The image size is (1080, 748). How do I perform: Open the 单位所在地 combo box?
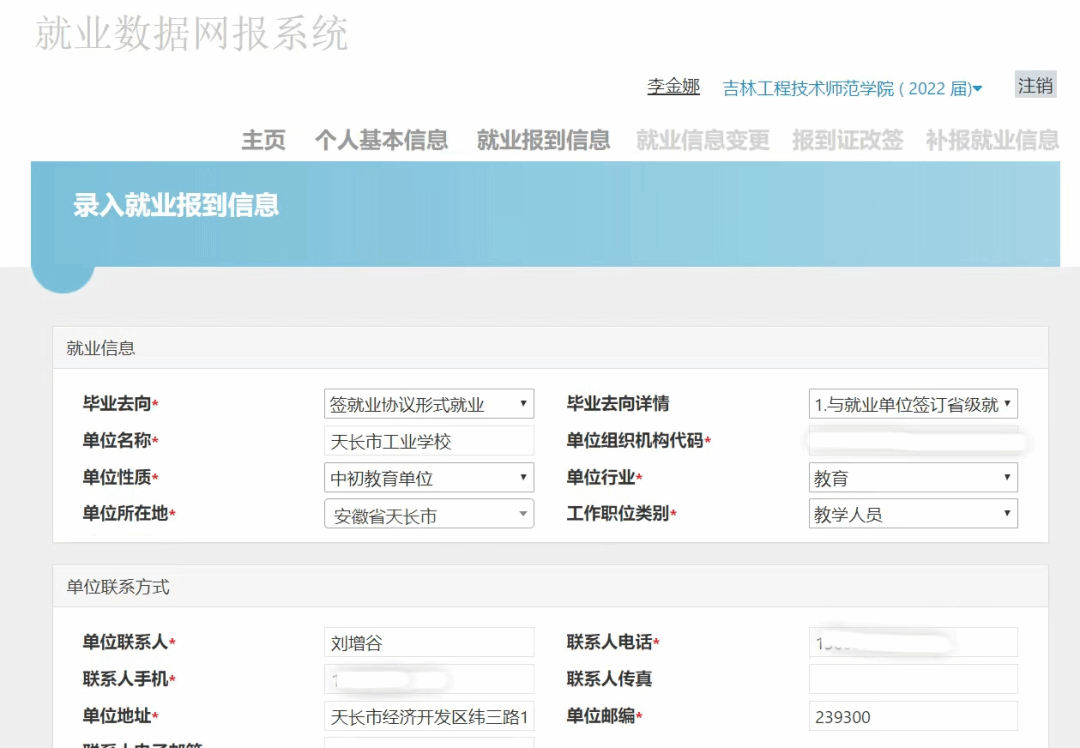pyautogui.click(x=429, y=515)
